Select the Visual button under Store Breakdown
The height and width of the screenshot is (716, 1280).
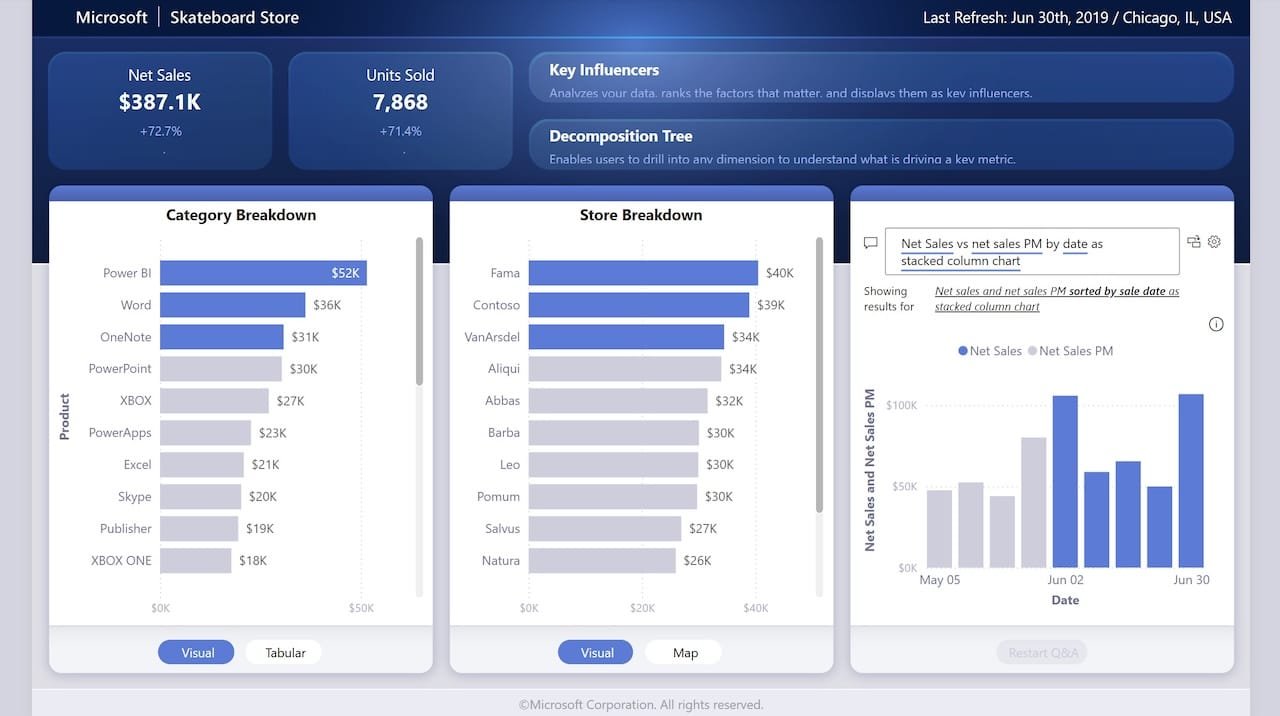(x=597, y=652)
